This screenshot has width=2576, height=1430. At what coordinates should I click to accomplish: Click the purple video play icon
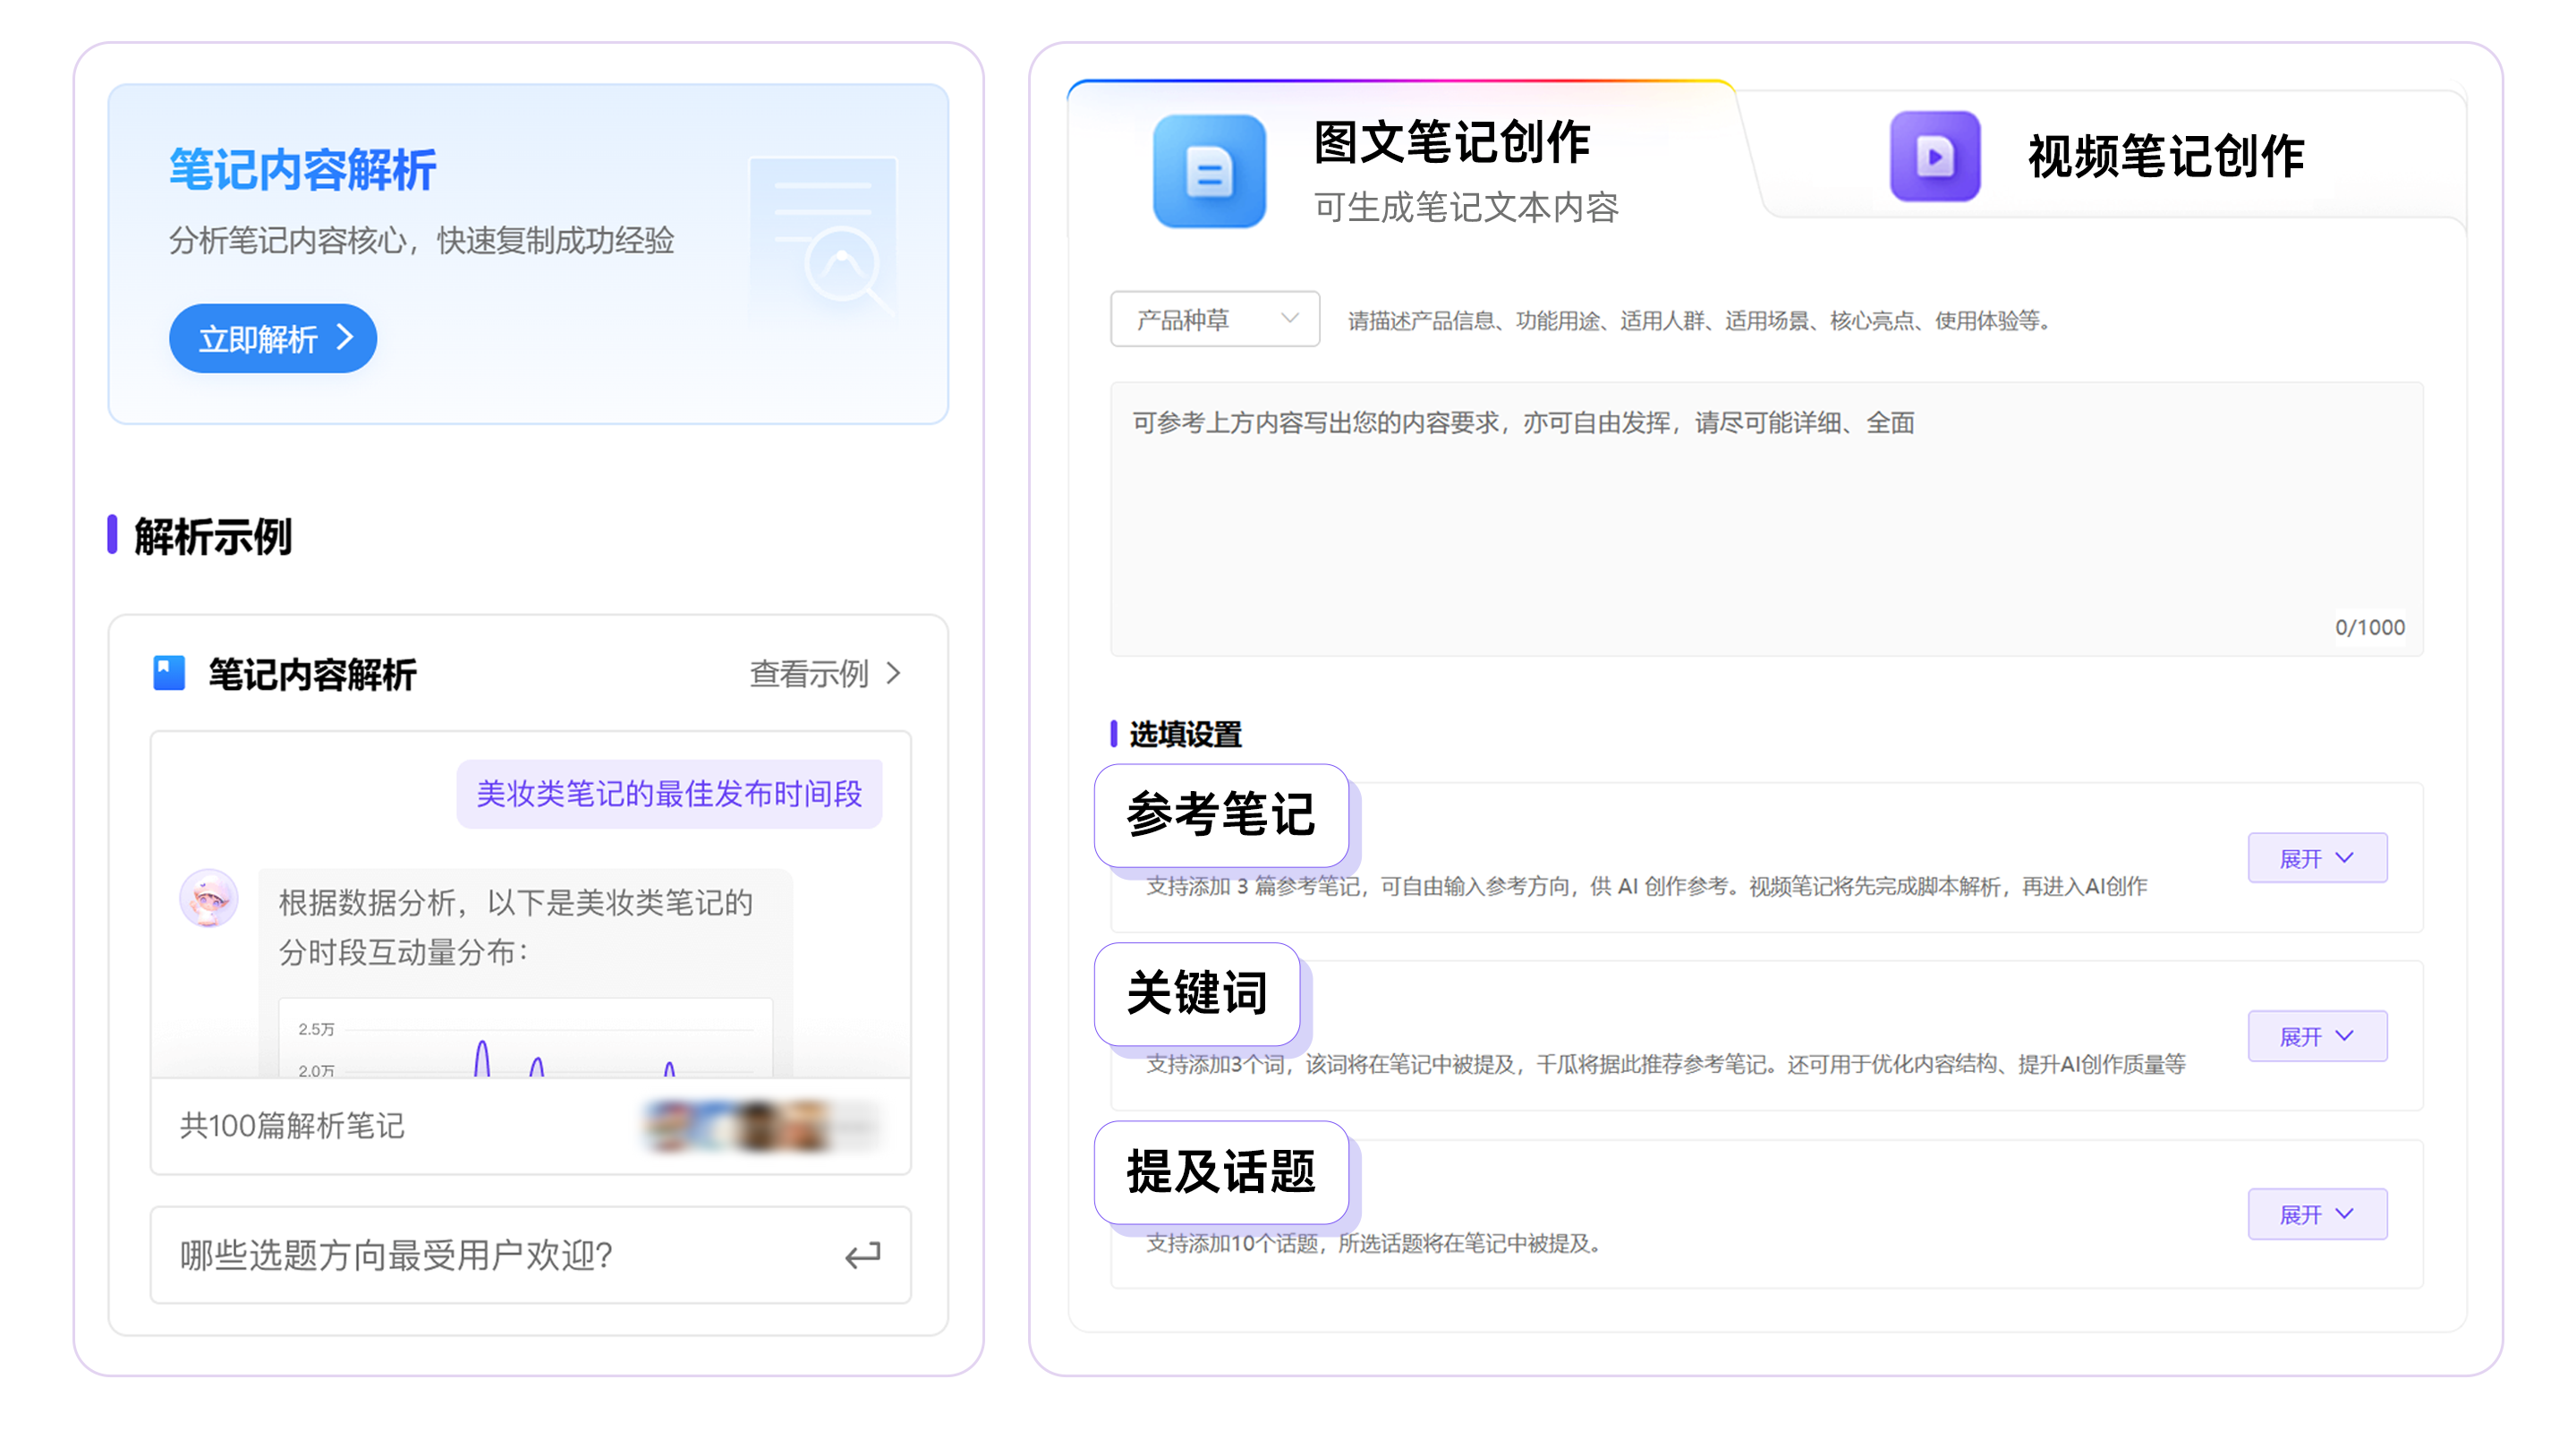pyautogui.click(x=1934, y=157)
